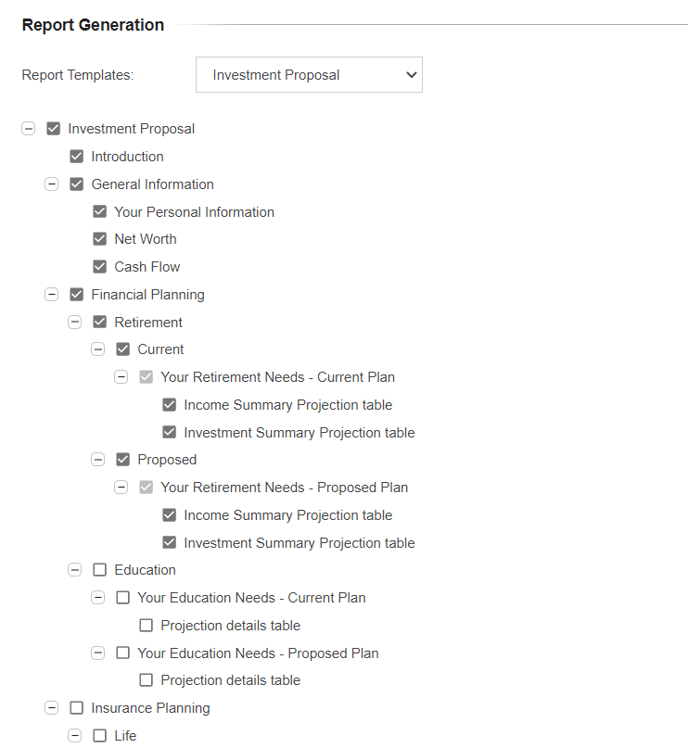The image size is (688, 748).
Task: Collapse the Investment Proposal root node
Action: (x=28, y=129)
